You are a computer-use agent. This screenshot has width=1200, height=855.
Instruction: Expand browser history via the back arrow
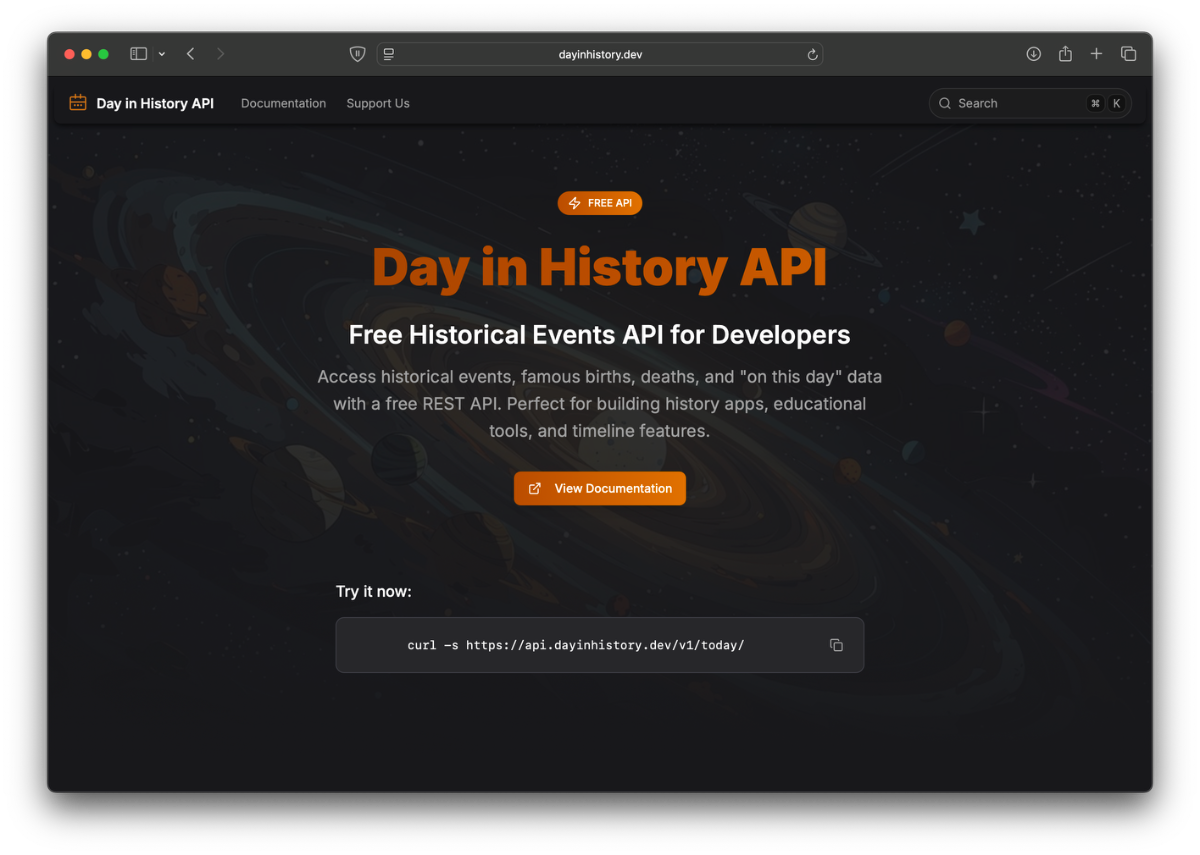point(190,54)
